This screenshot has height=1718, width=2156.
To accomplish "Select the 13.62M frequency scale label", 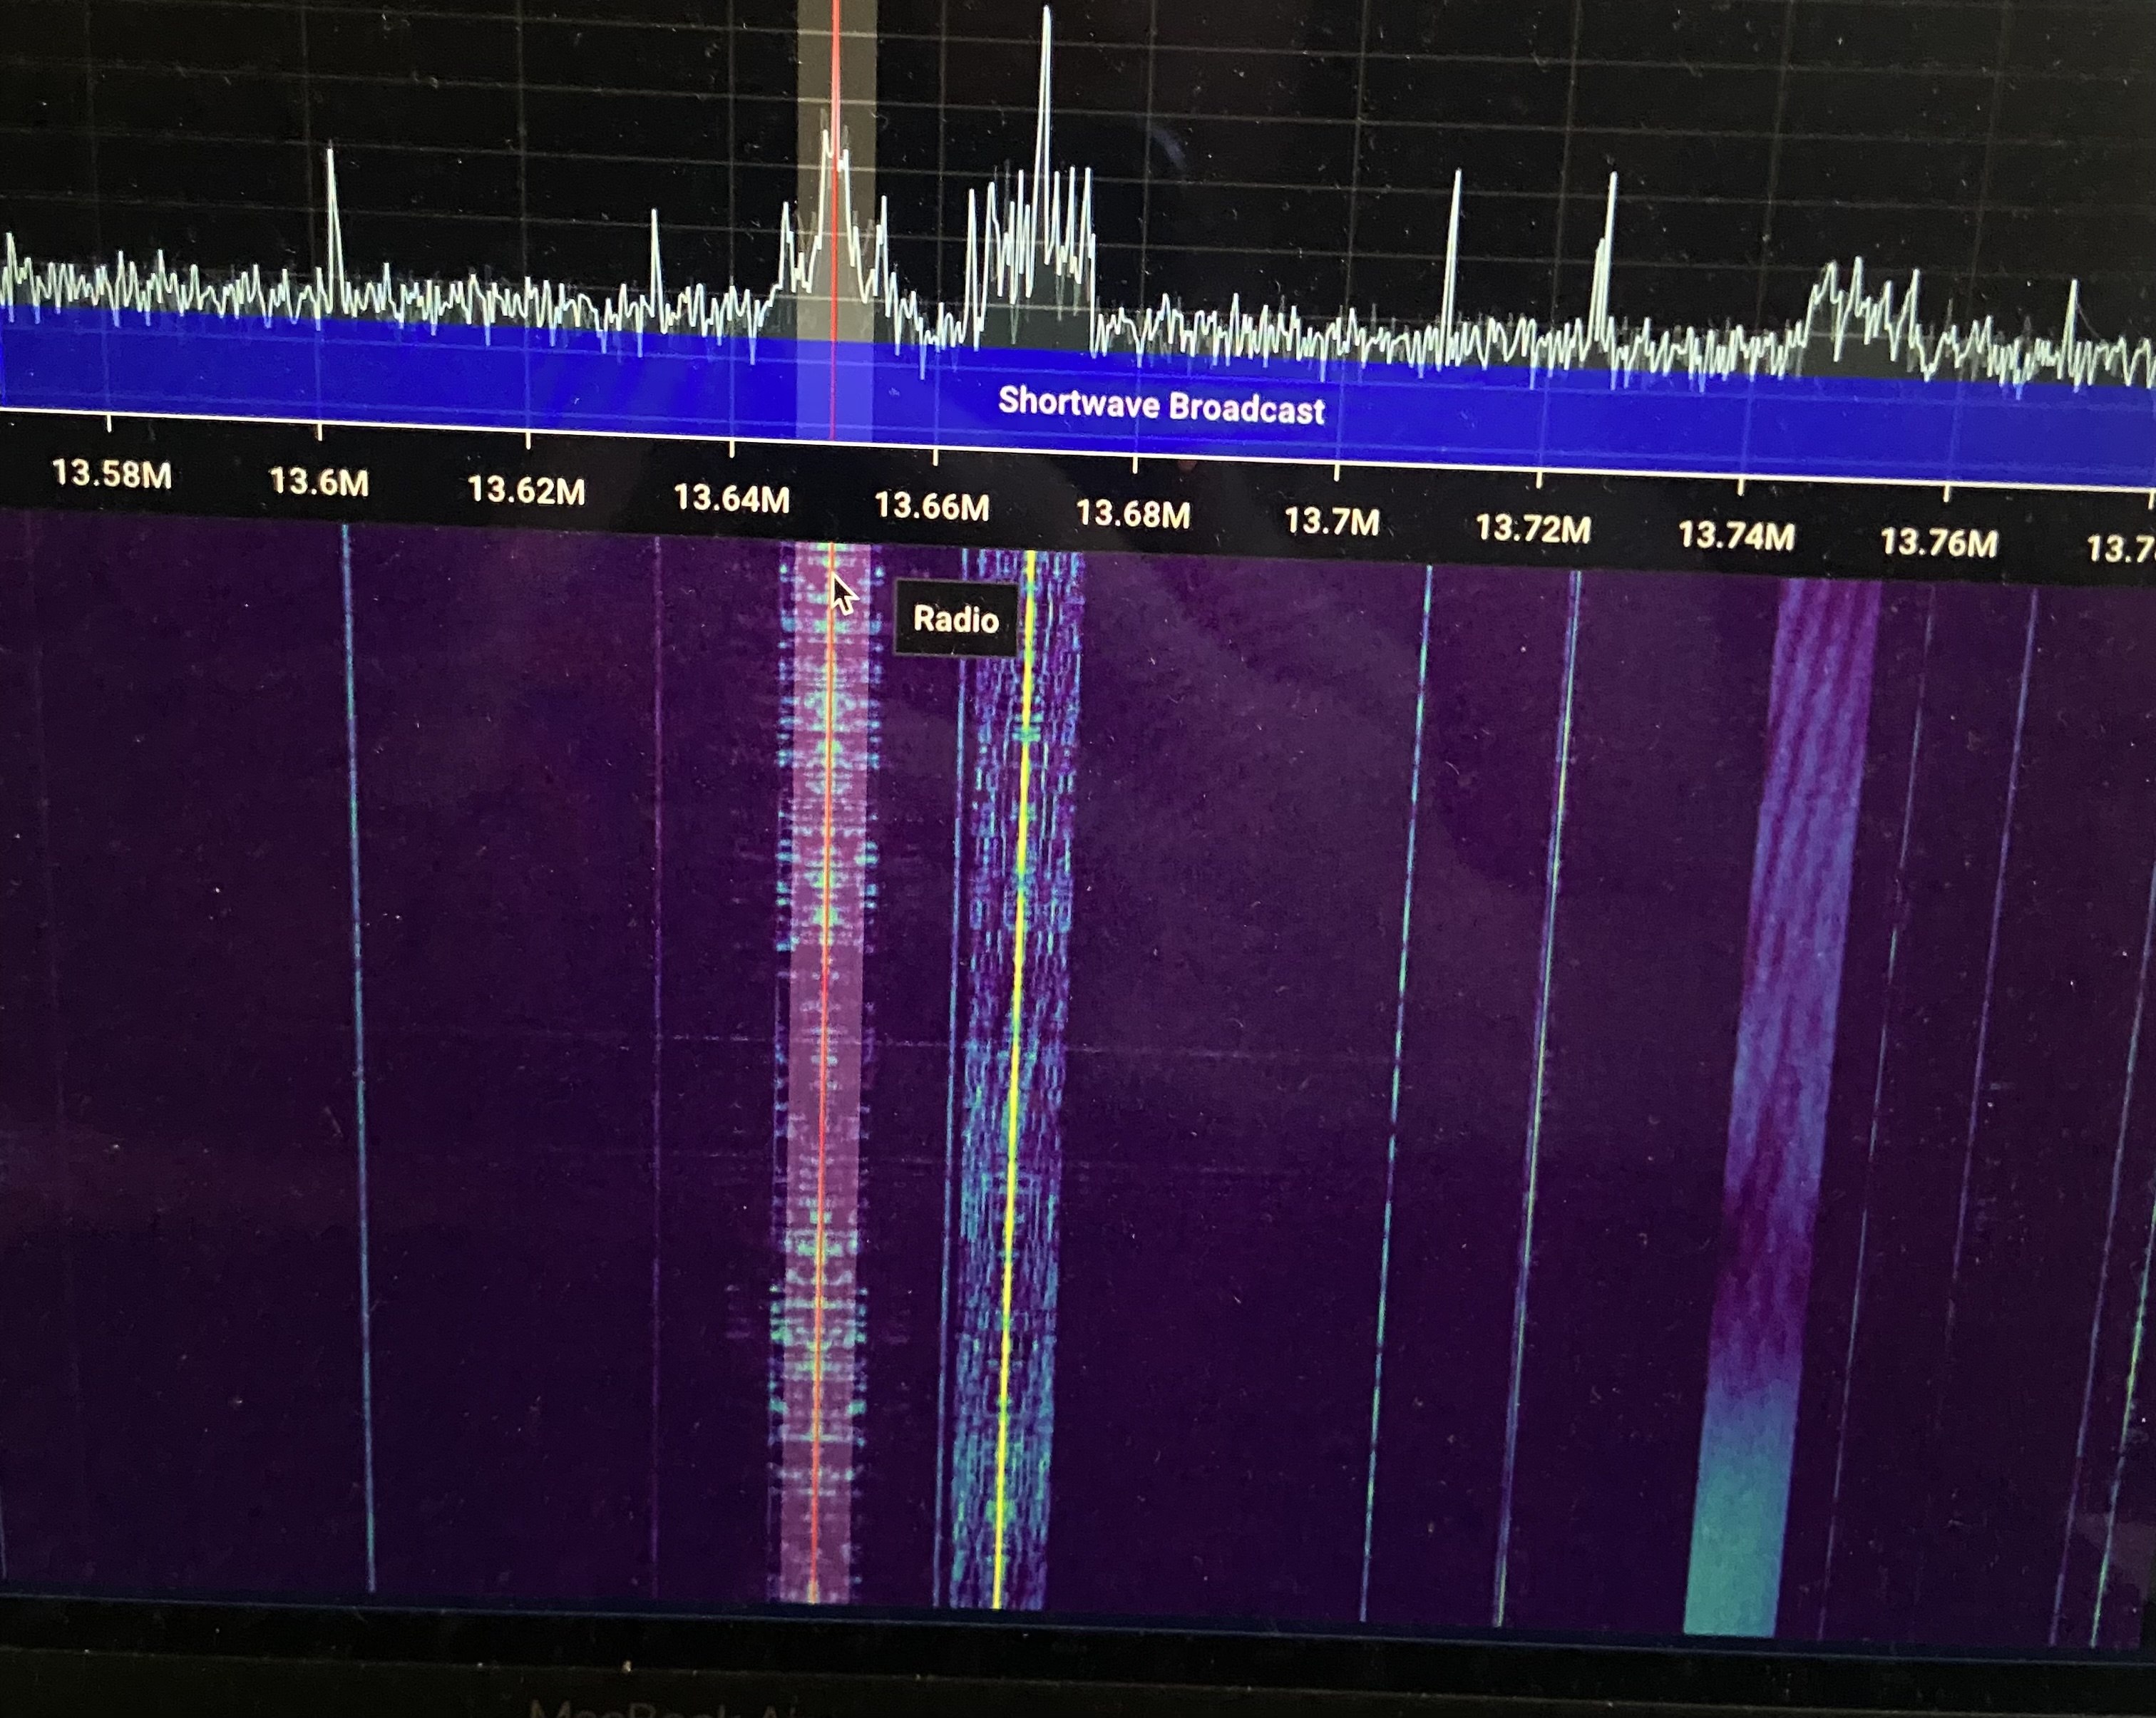I will [x=526, y=490].
